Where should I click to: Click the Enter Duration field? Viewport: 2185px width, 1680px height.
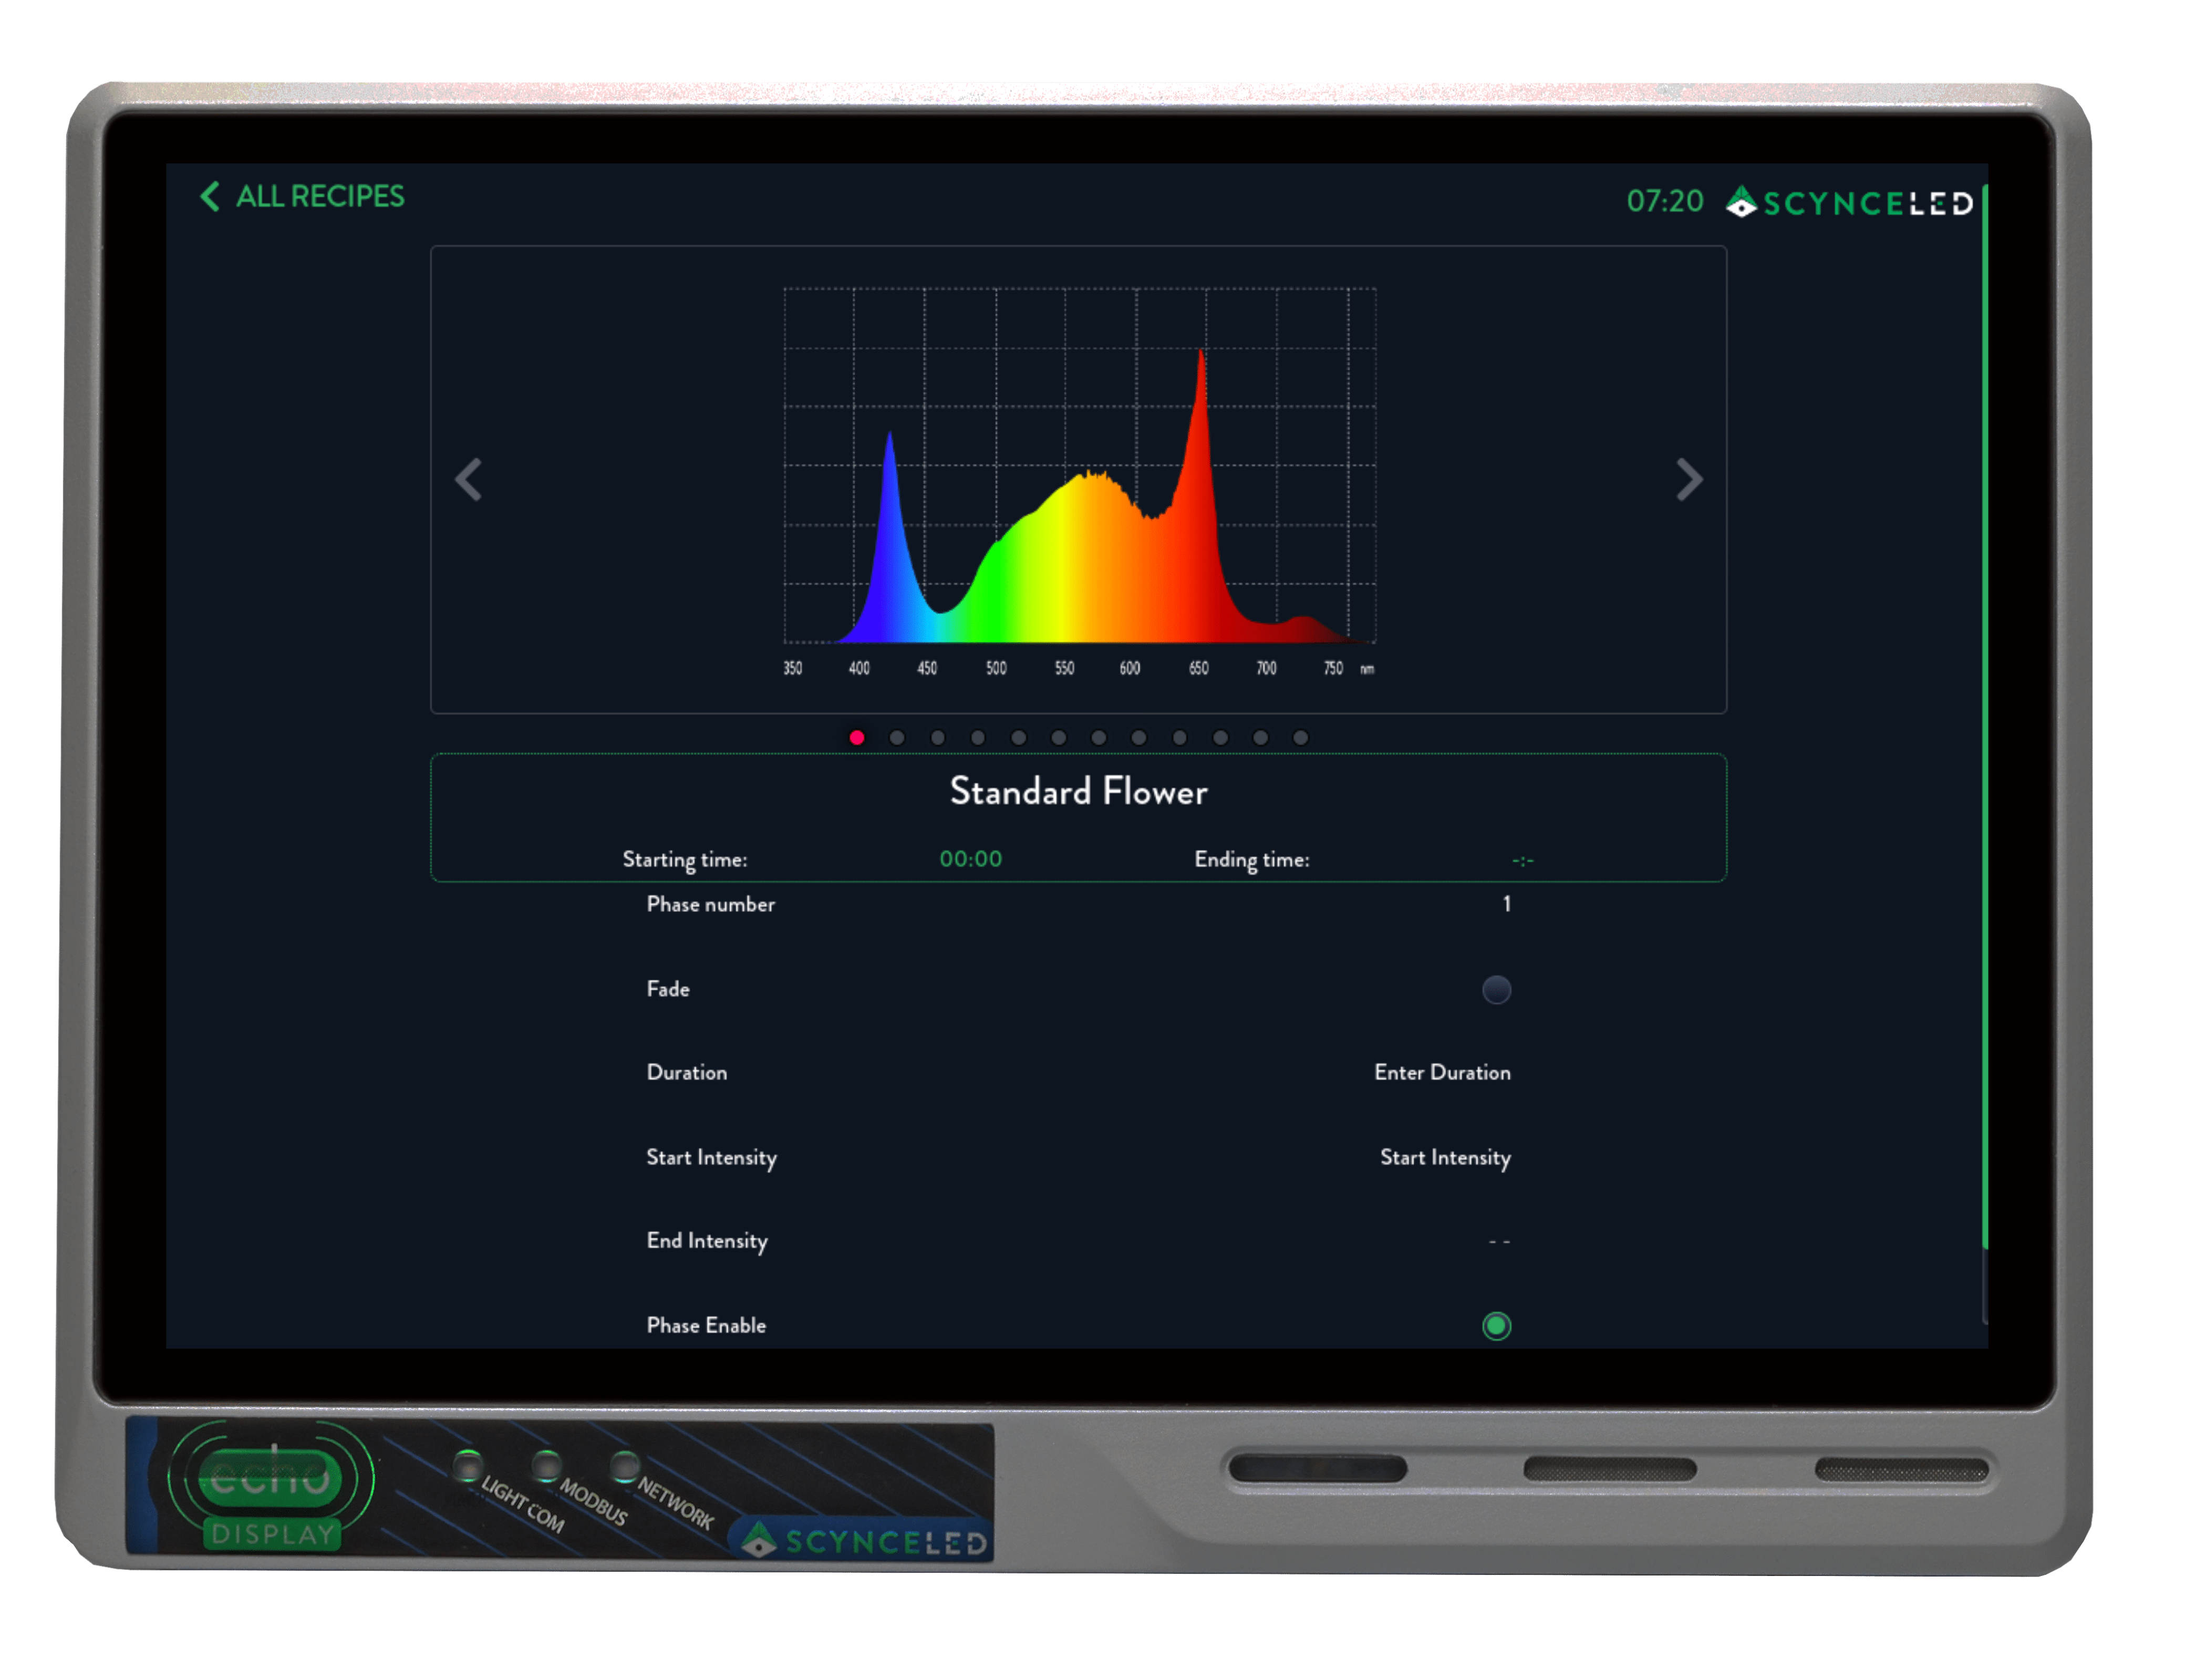[1442, 1073]
